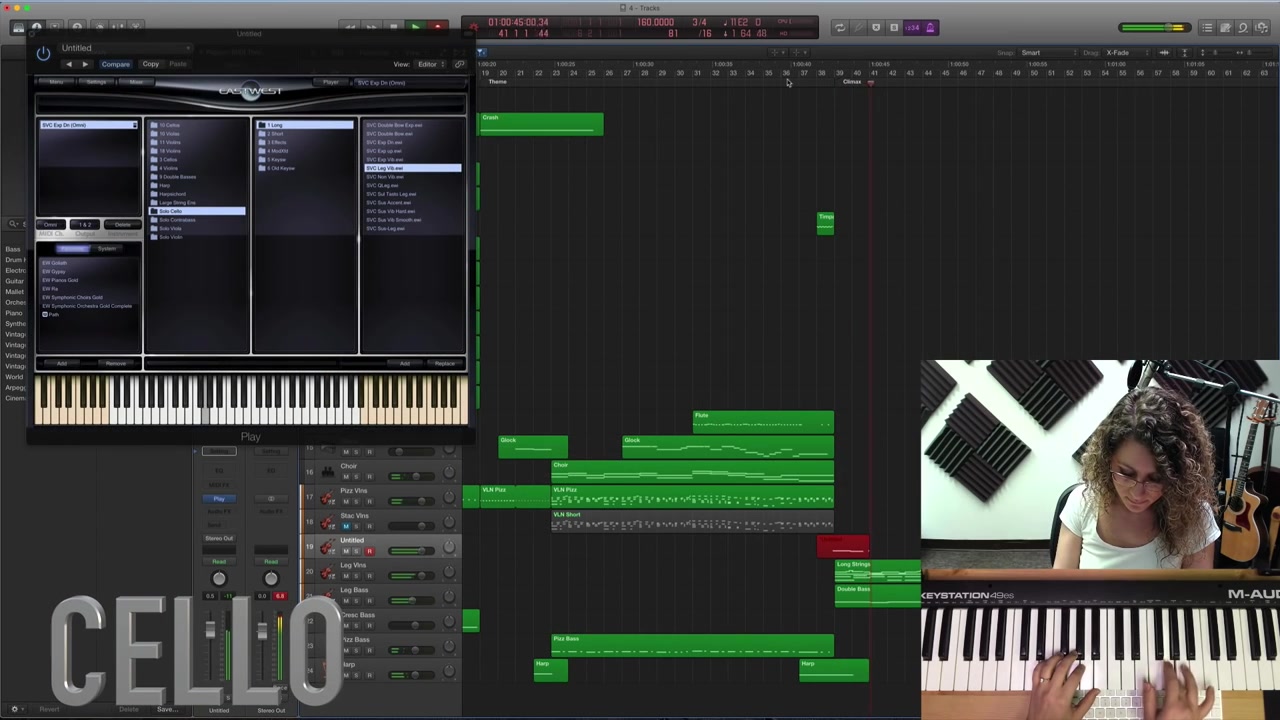Screen dimensions: 1280x720
Task: Click the plugin Copy button
Action: (x=150, y=64)
